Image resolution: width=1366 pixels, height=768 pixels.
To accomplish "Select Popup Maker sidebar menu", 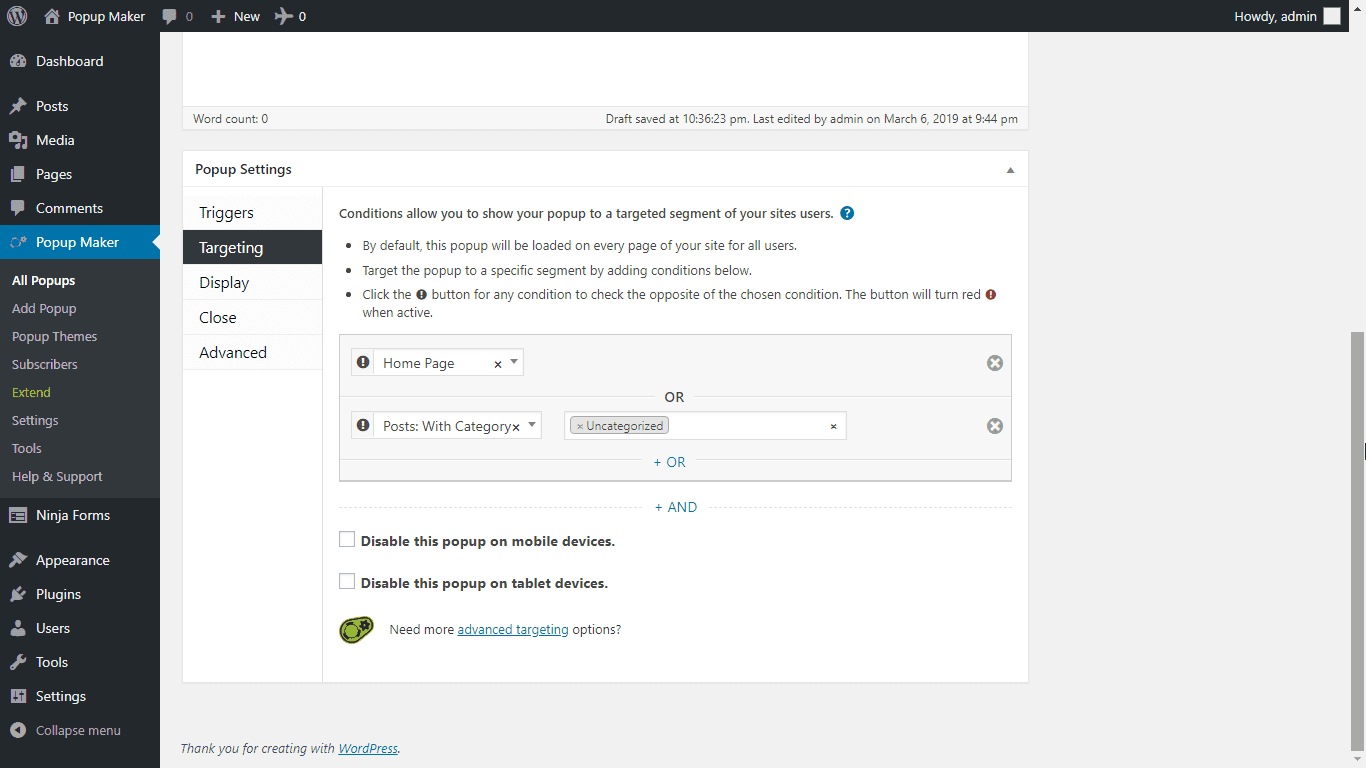I will click(80, 242).
